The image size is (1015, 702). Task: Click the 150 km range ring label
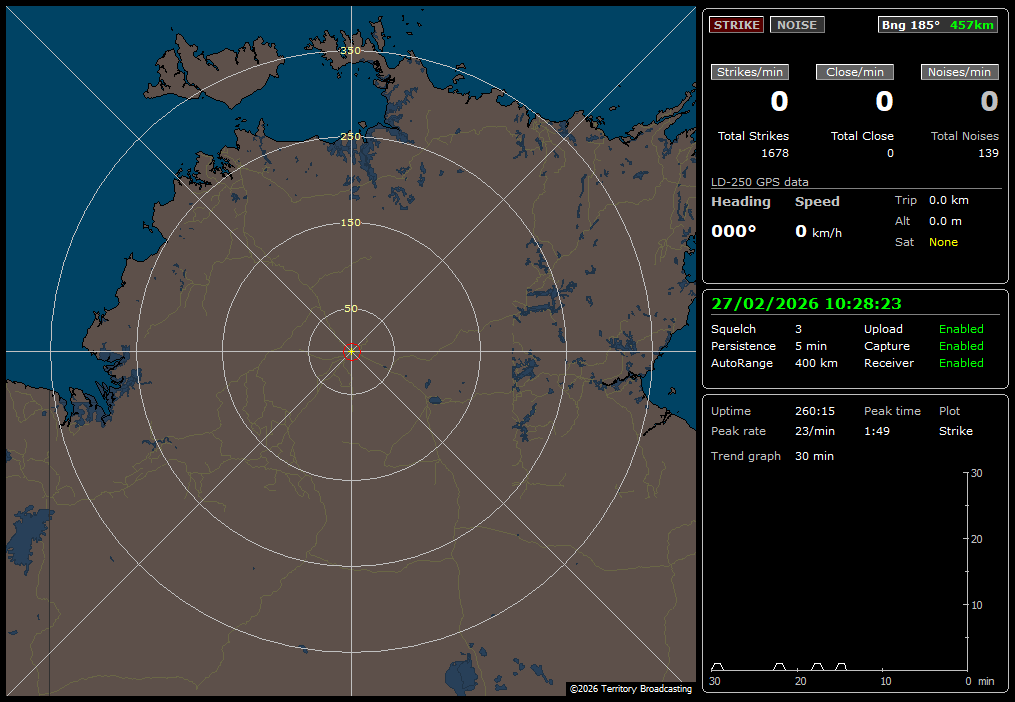pos(351,223)
